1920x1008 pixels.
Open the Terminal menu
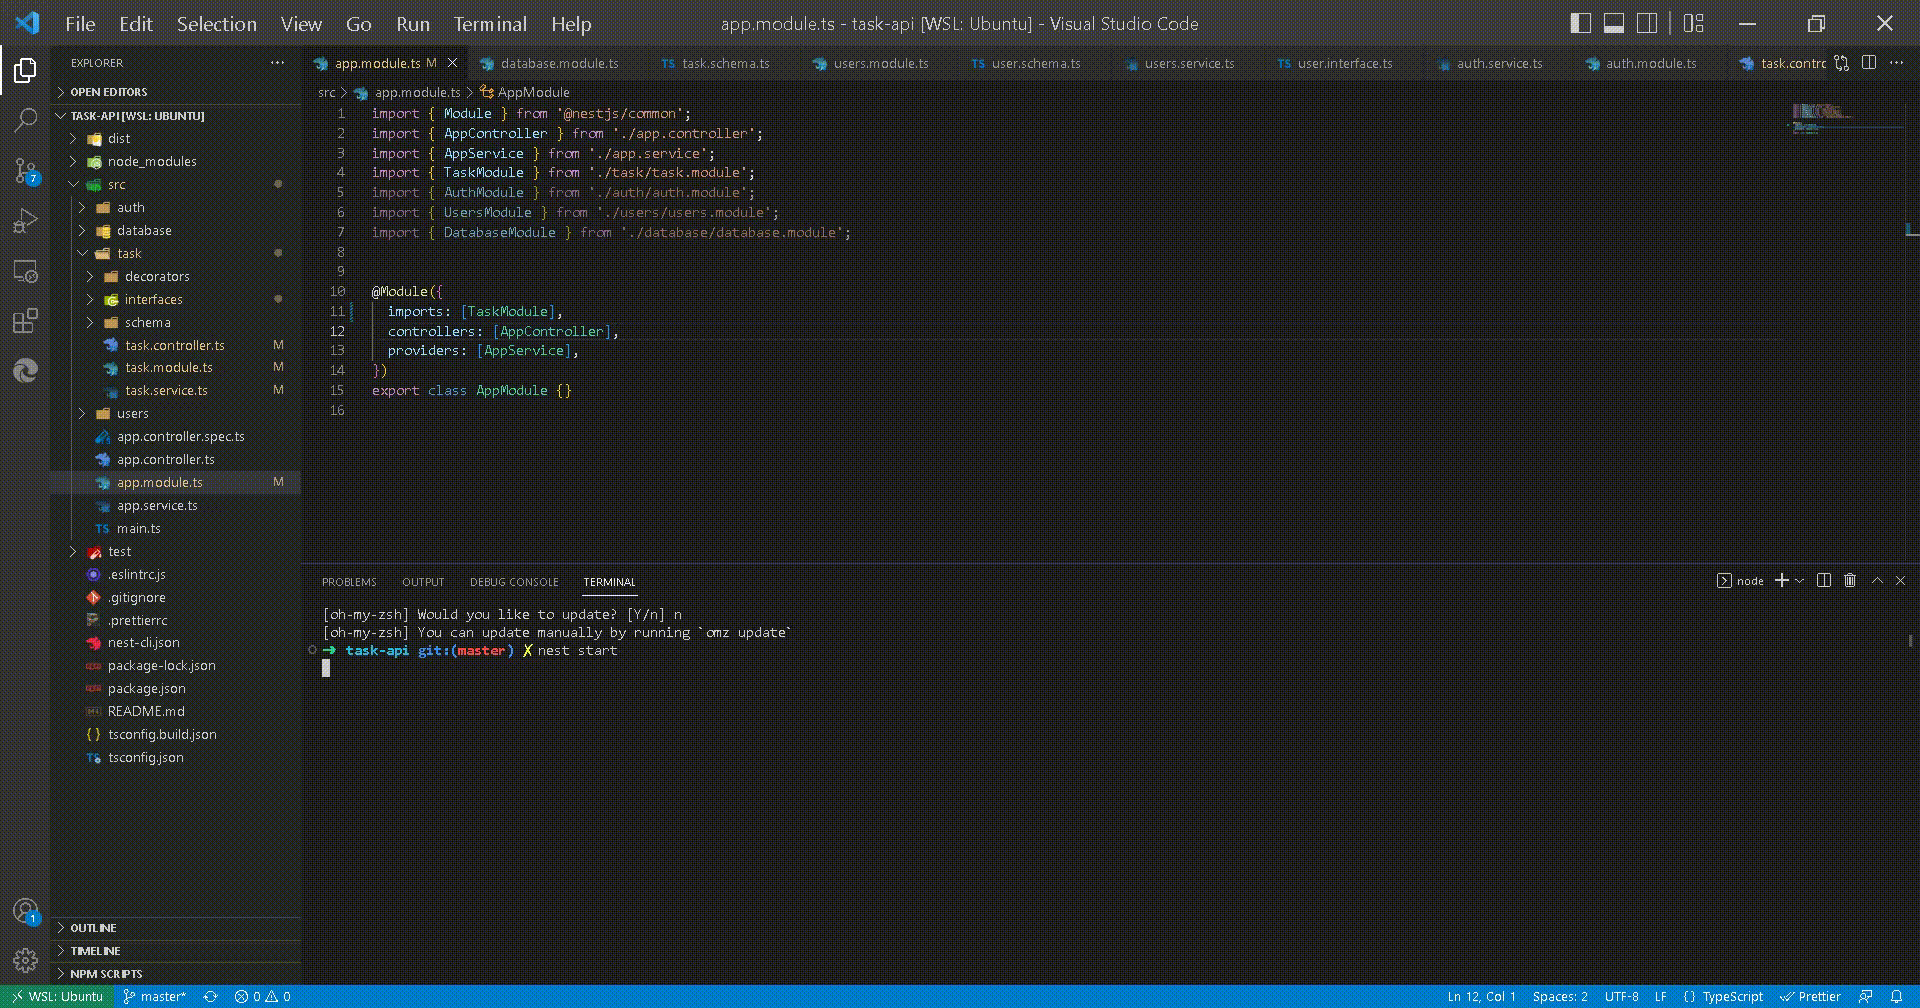(489, 24)
